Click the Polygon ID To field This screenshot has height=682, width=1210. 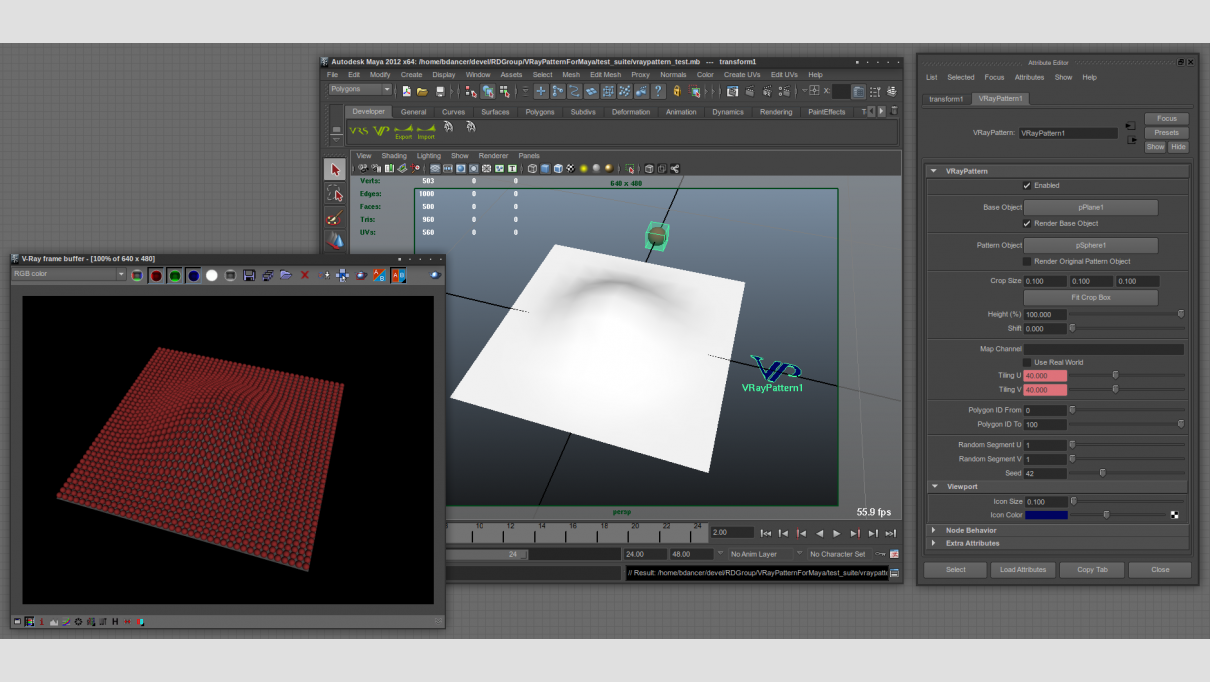click(x=1046, y=425)
